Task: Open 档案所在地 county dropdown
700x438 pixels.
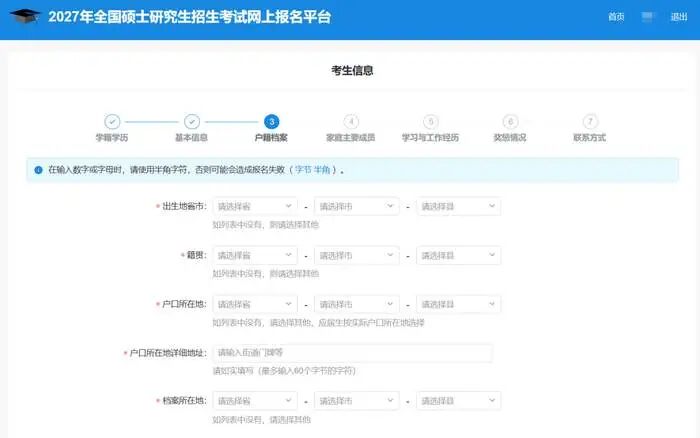Action: (x=458, y=401)
